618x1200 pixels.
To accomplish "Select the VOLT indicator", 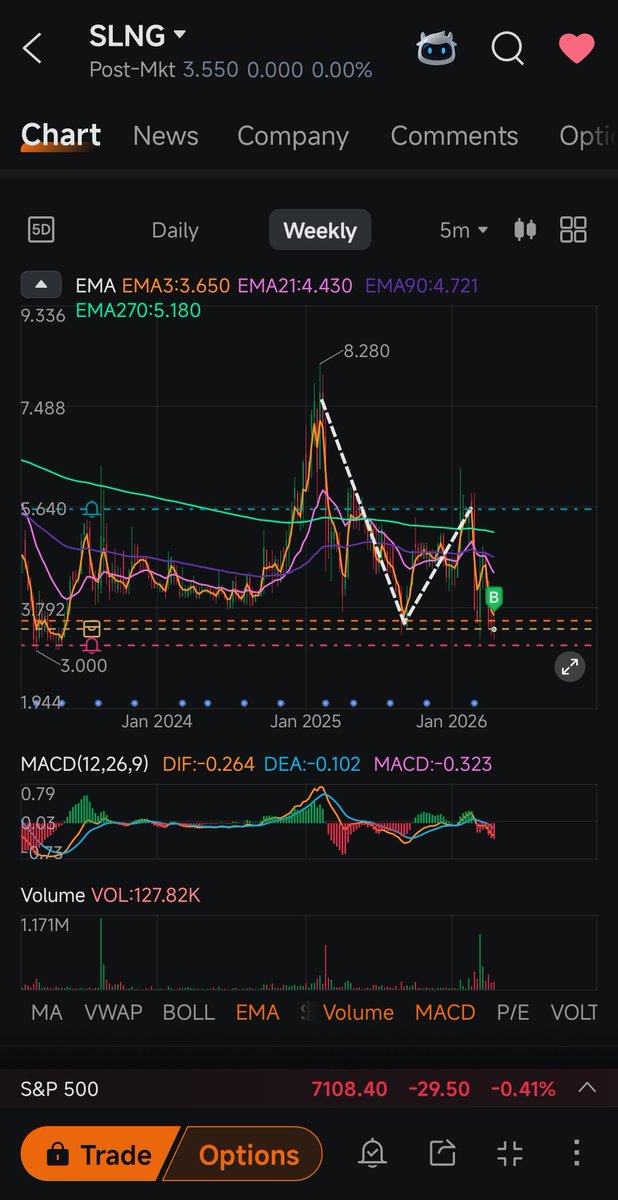I will [x=574, y=1012].
